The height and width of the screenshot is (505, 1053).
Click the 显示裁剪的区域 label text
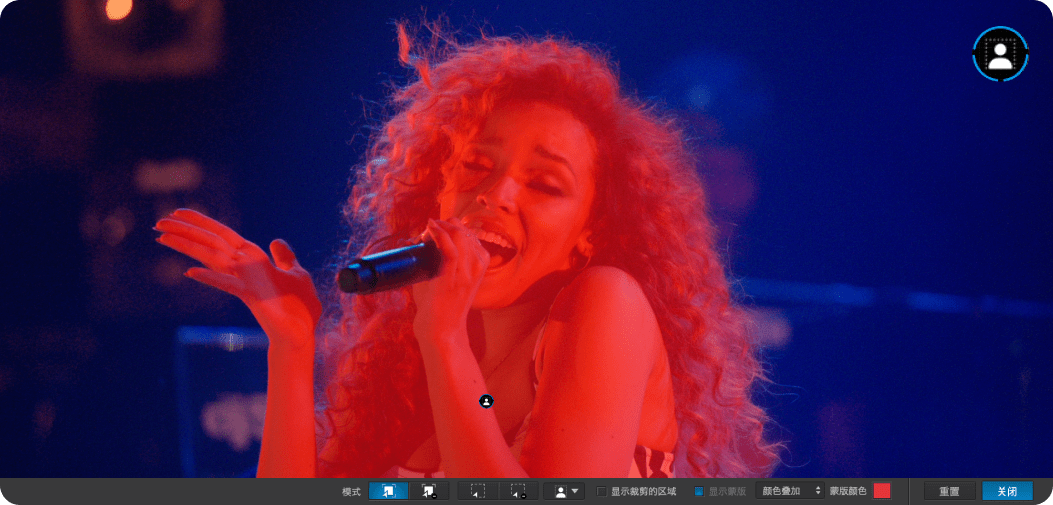pyautogui.click(x=643, y=491)
